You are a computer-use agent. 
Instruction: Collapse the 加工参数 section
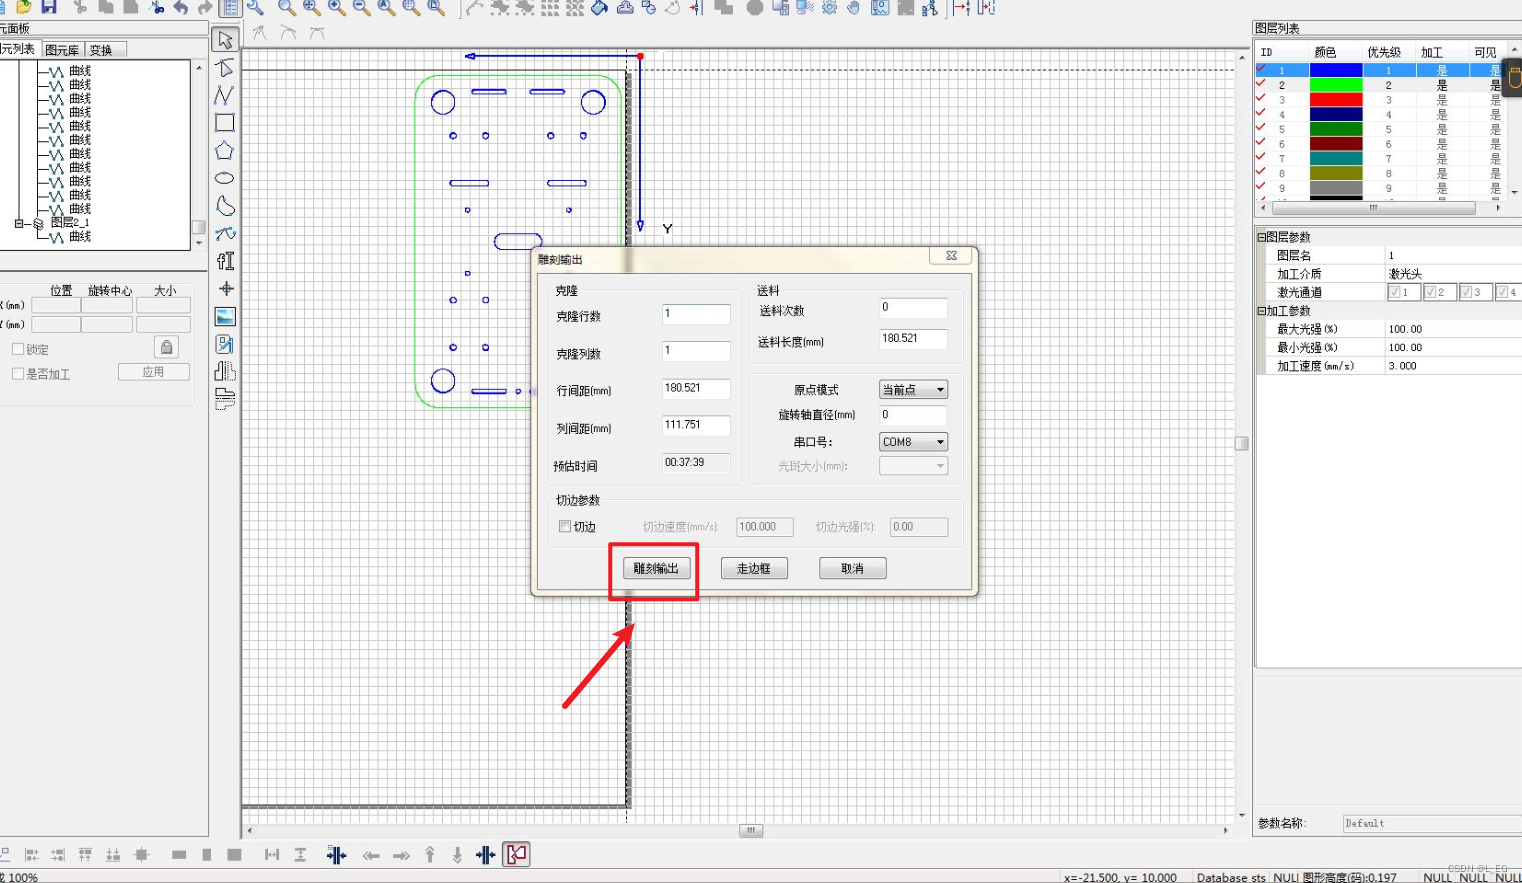(x=1261, y=311)
